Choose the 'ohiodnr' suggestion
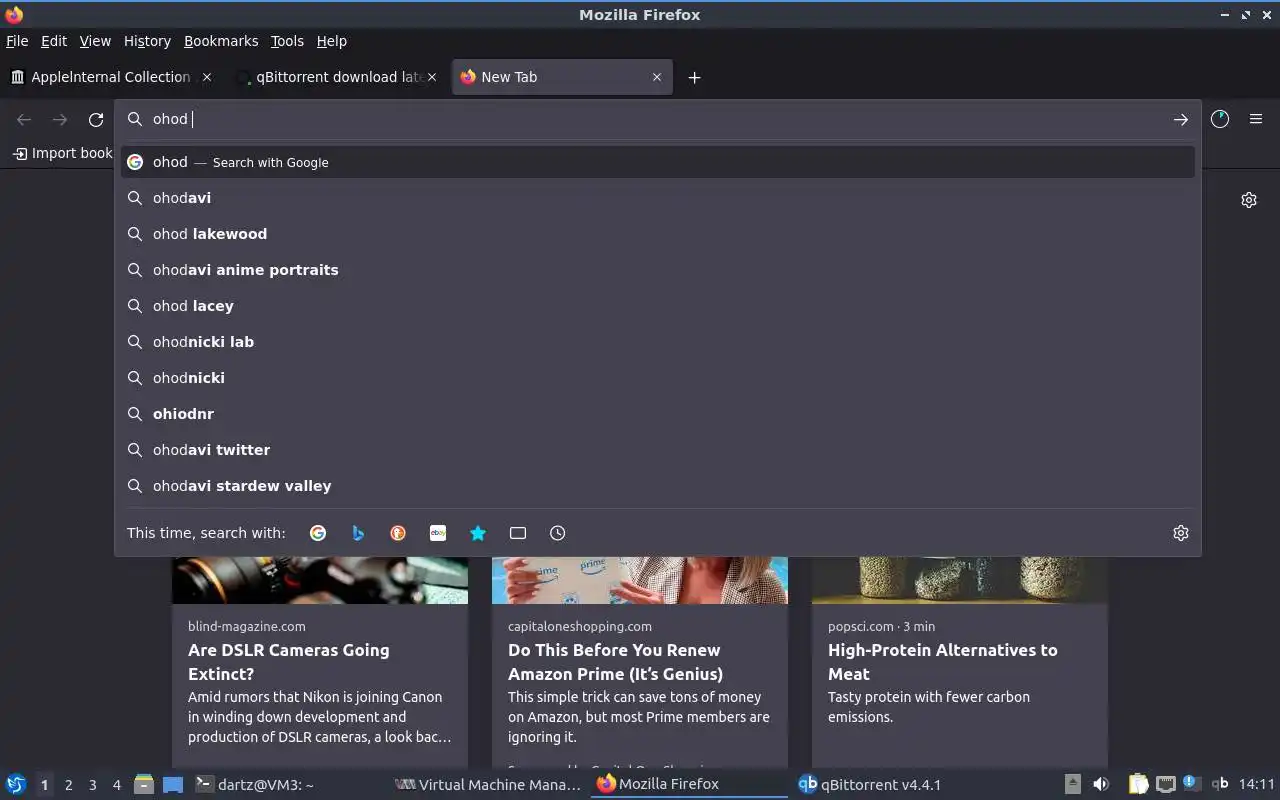 (x=658, y=414)
